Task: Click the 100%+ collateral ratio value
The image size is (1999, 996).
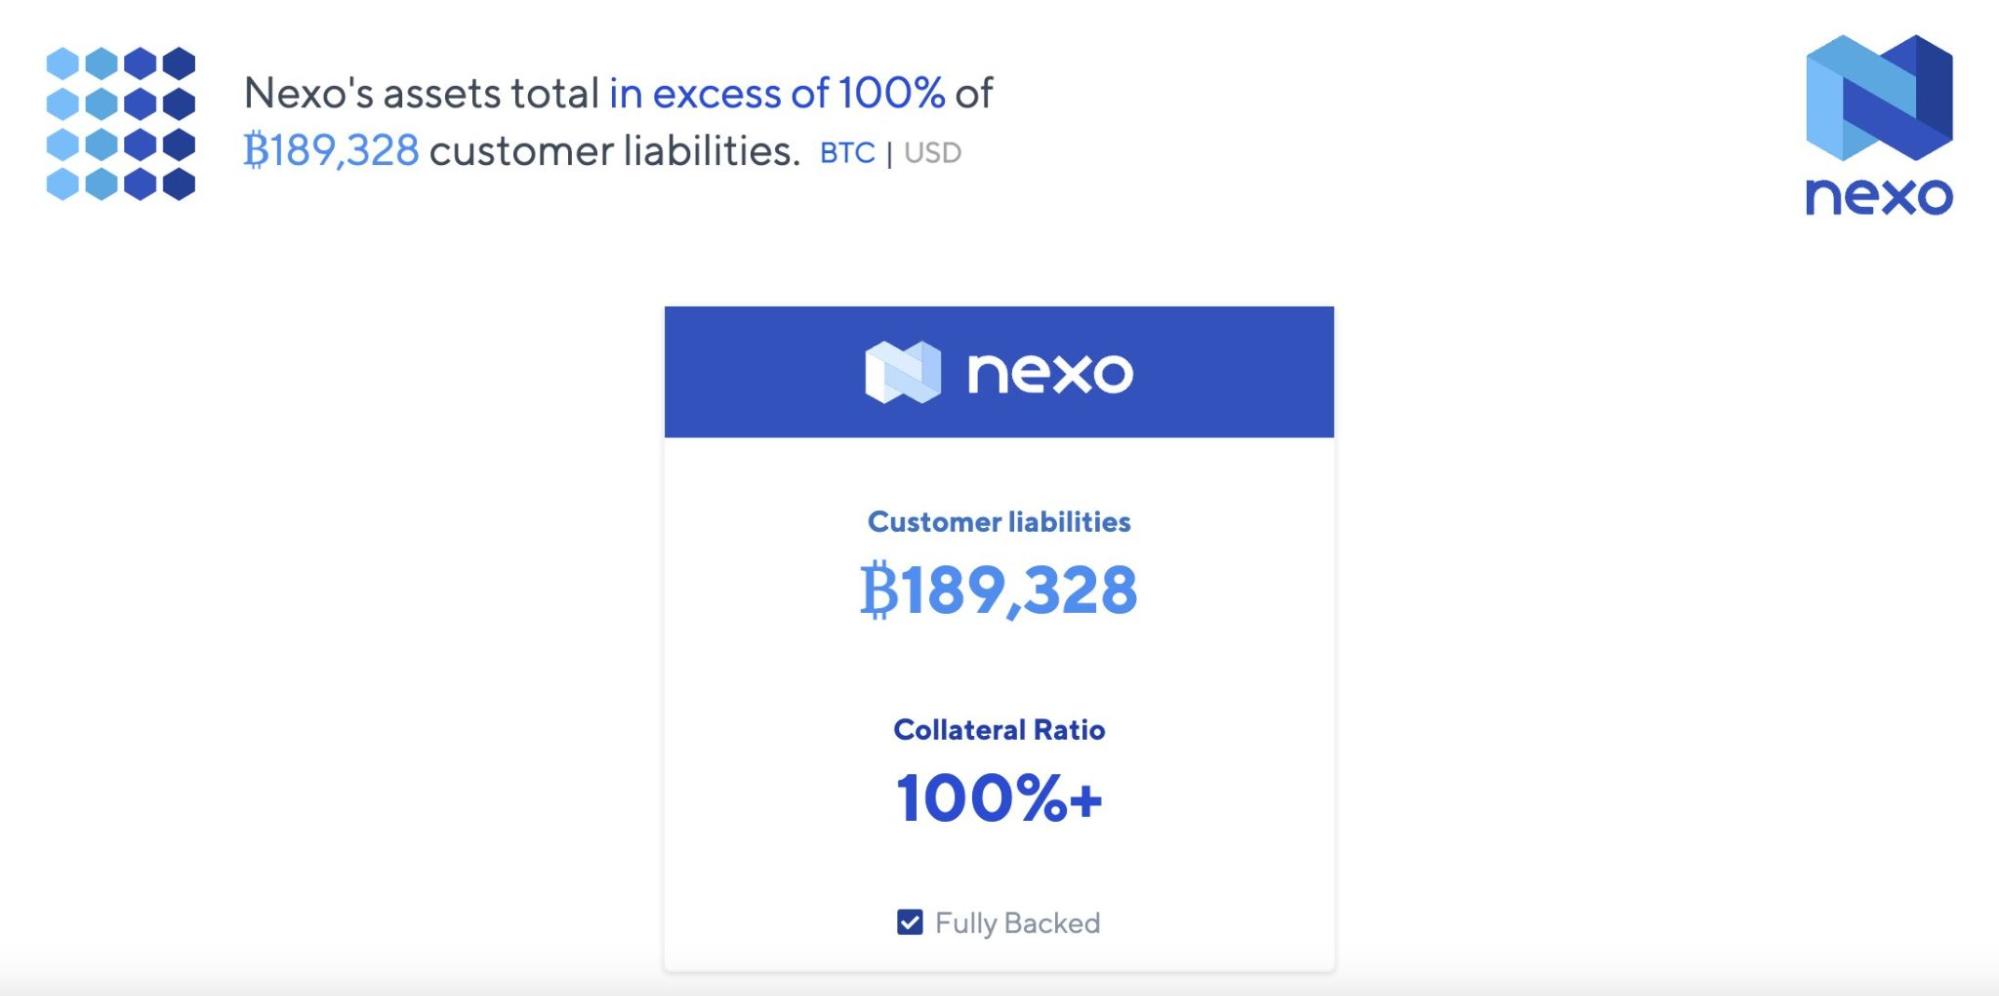Action: (x=999, y=798)
